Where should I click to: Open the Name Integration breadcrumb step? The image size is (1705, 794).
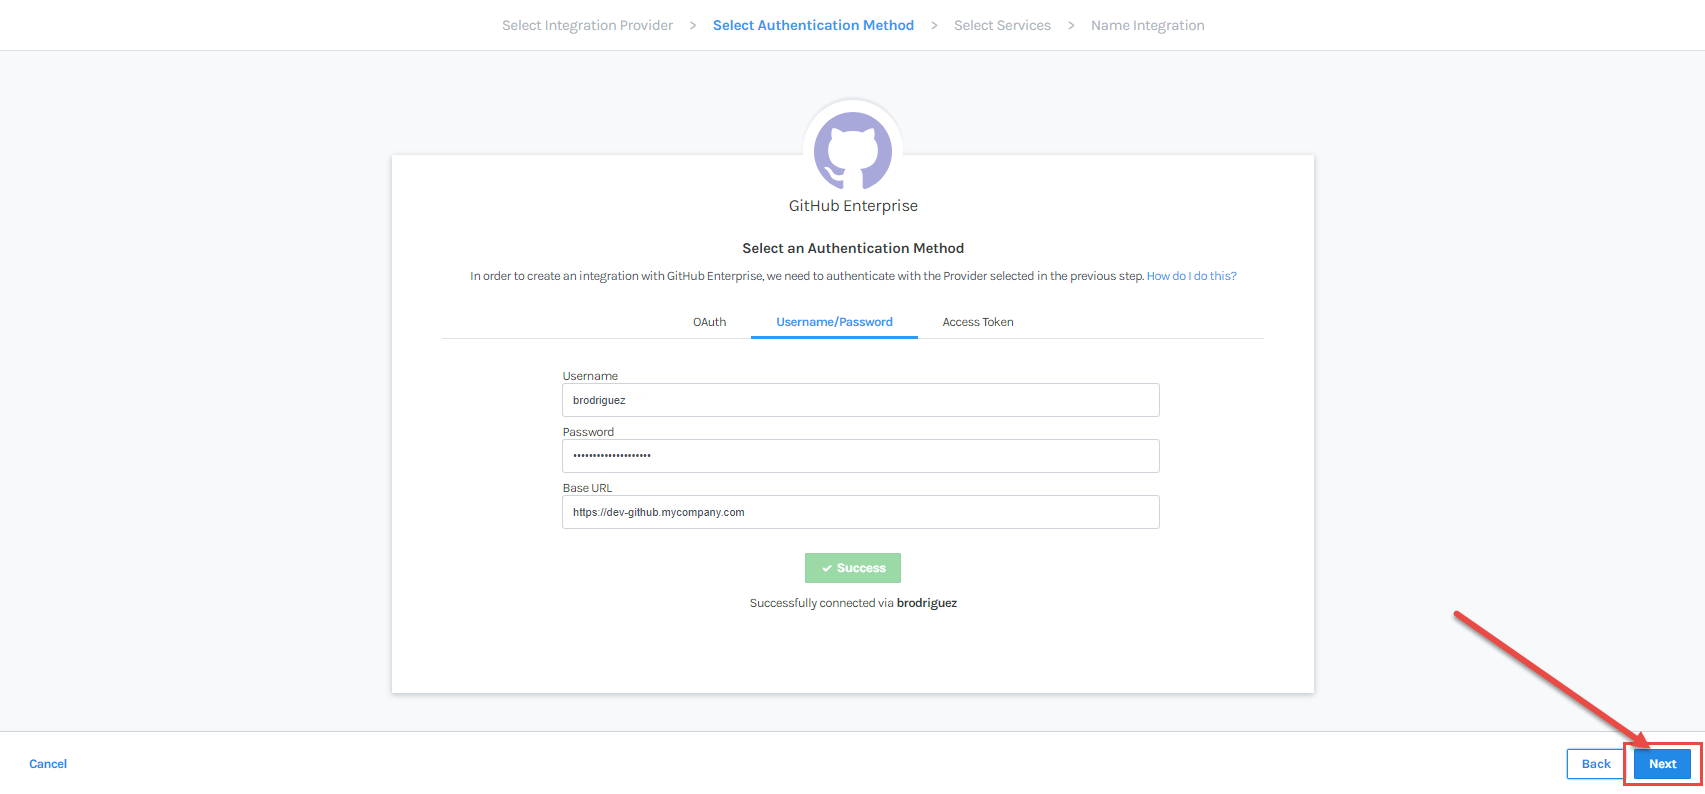[x=1147, y=25]
